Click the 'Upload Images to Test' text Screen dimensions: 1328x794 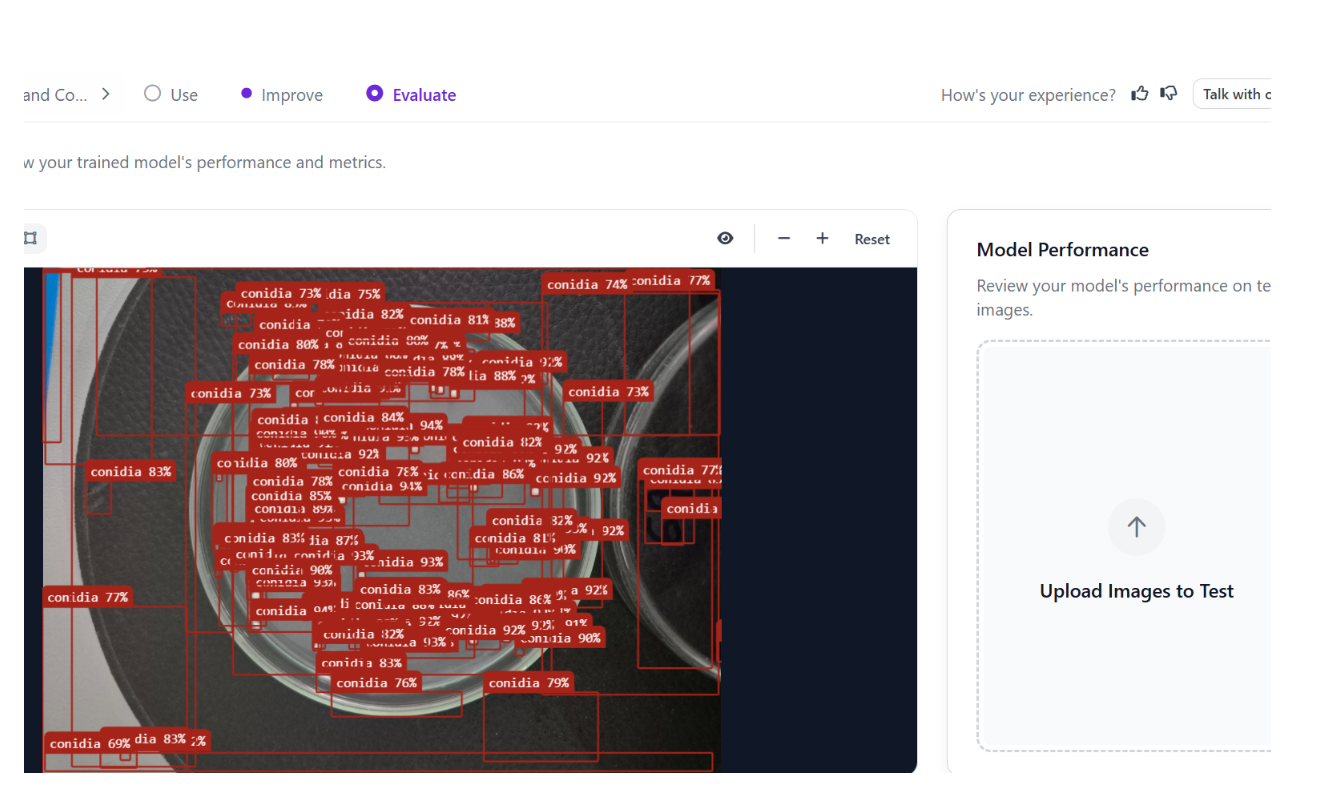pos(1136,591)
